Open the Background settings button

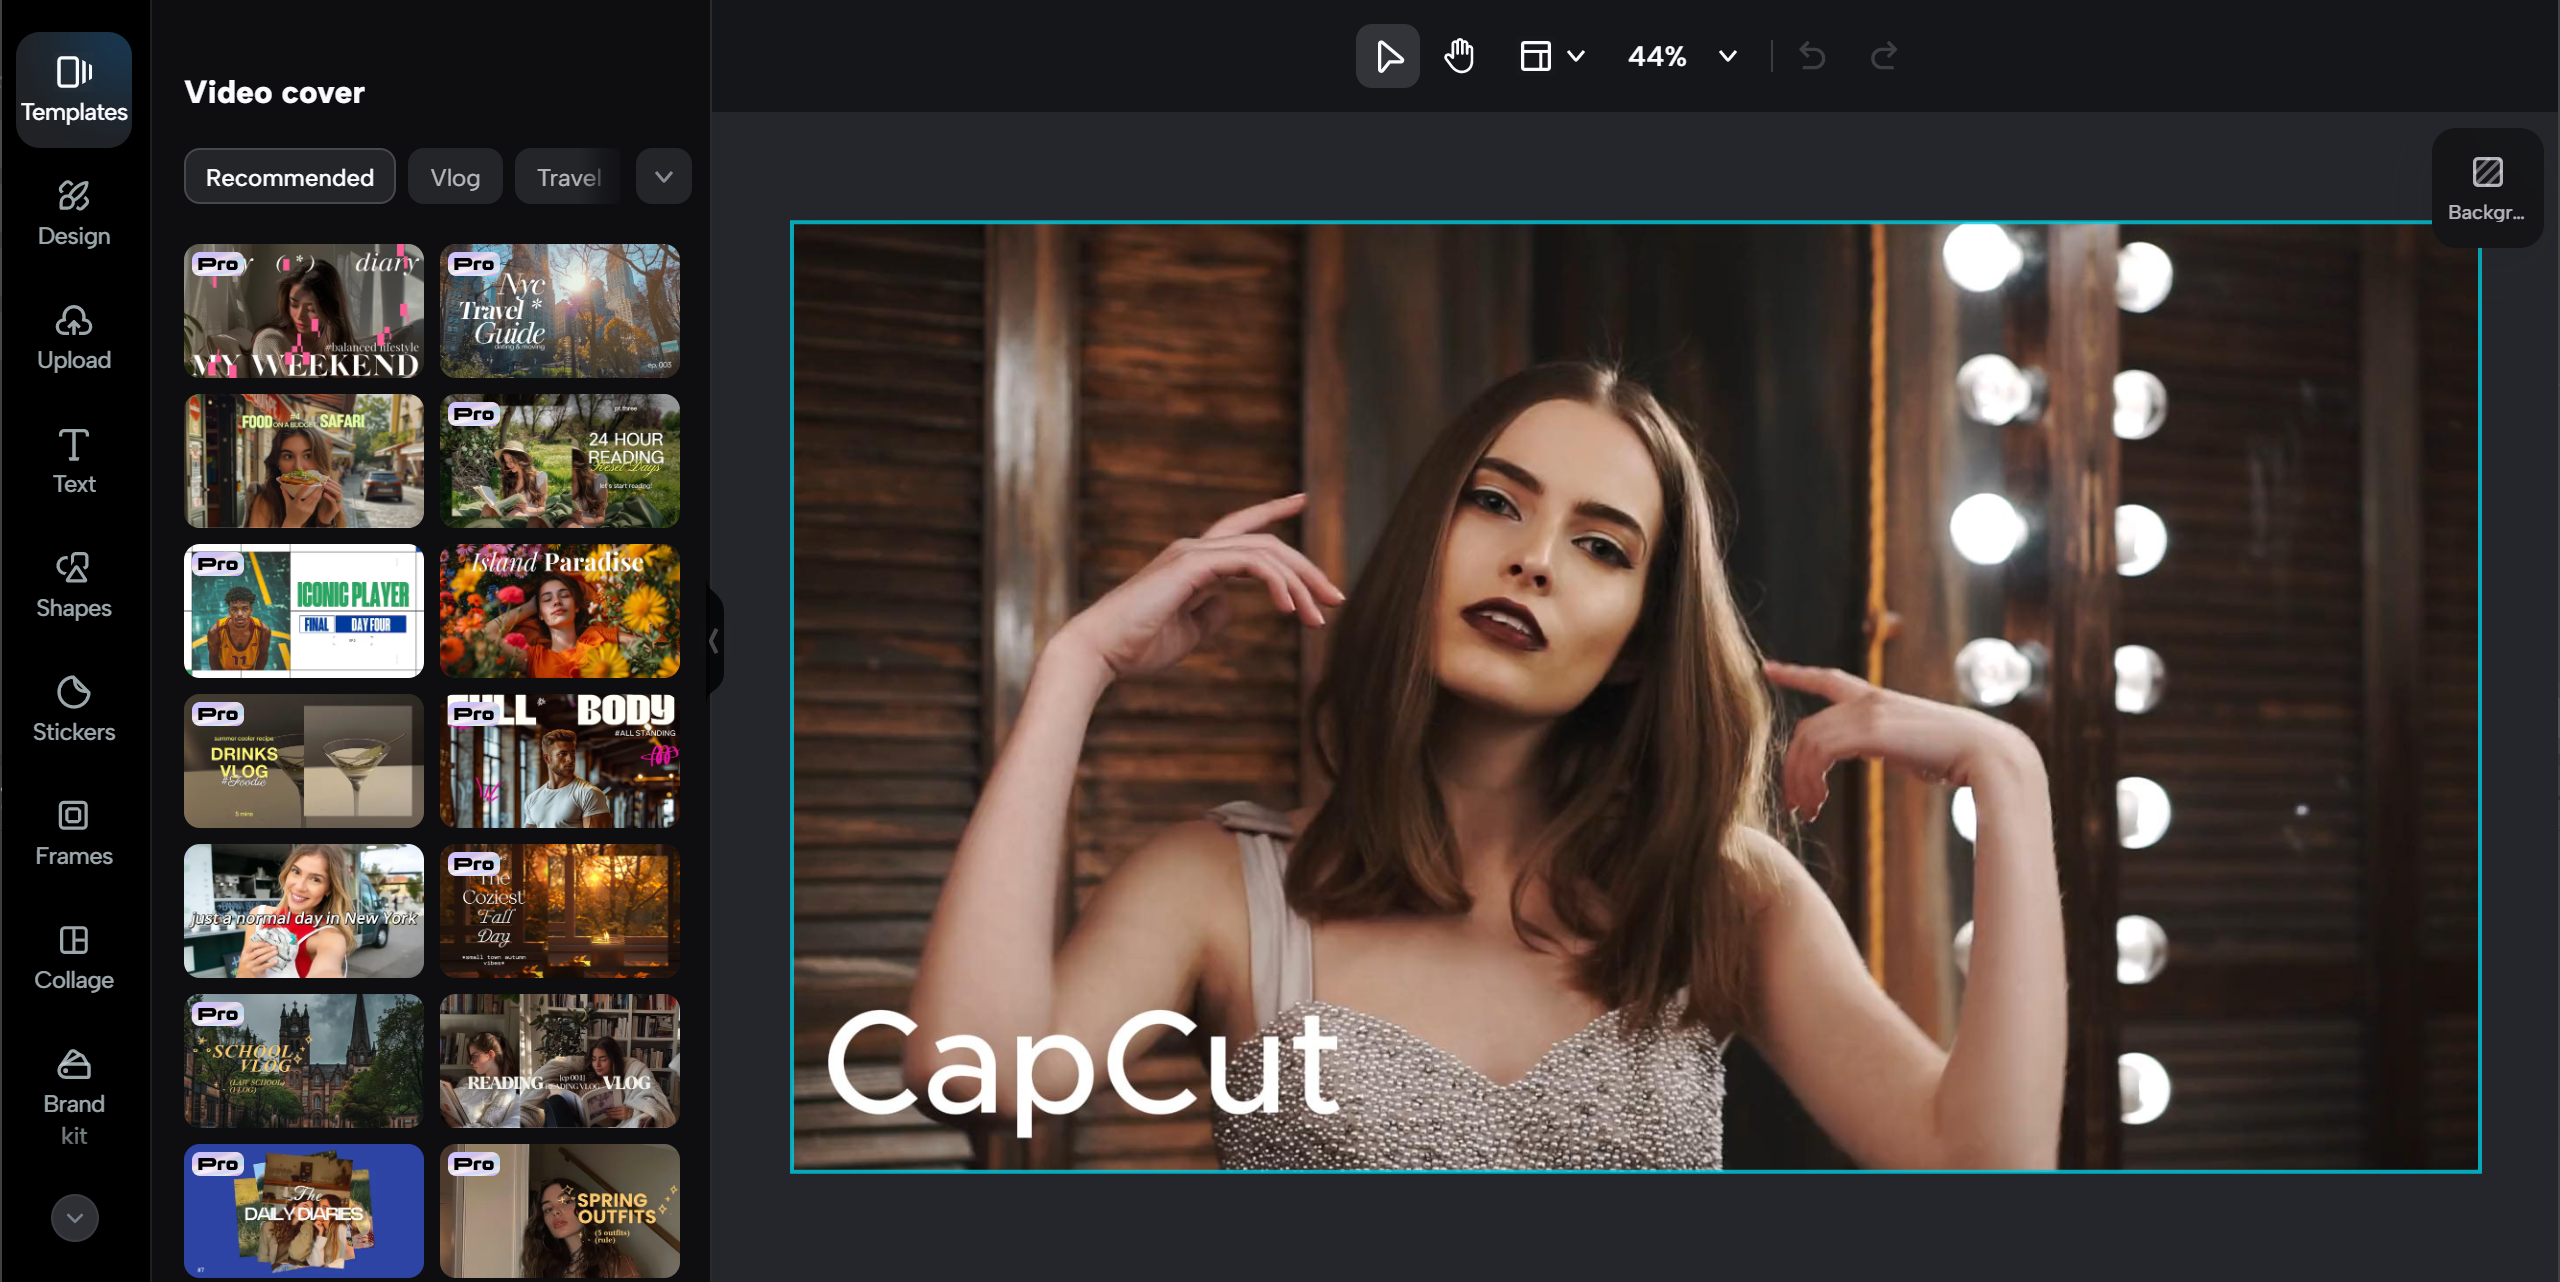coord(2486,188)
